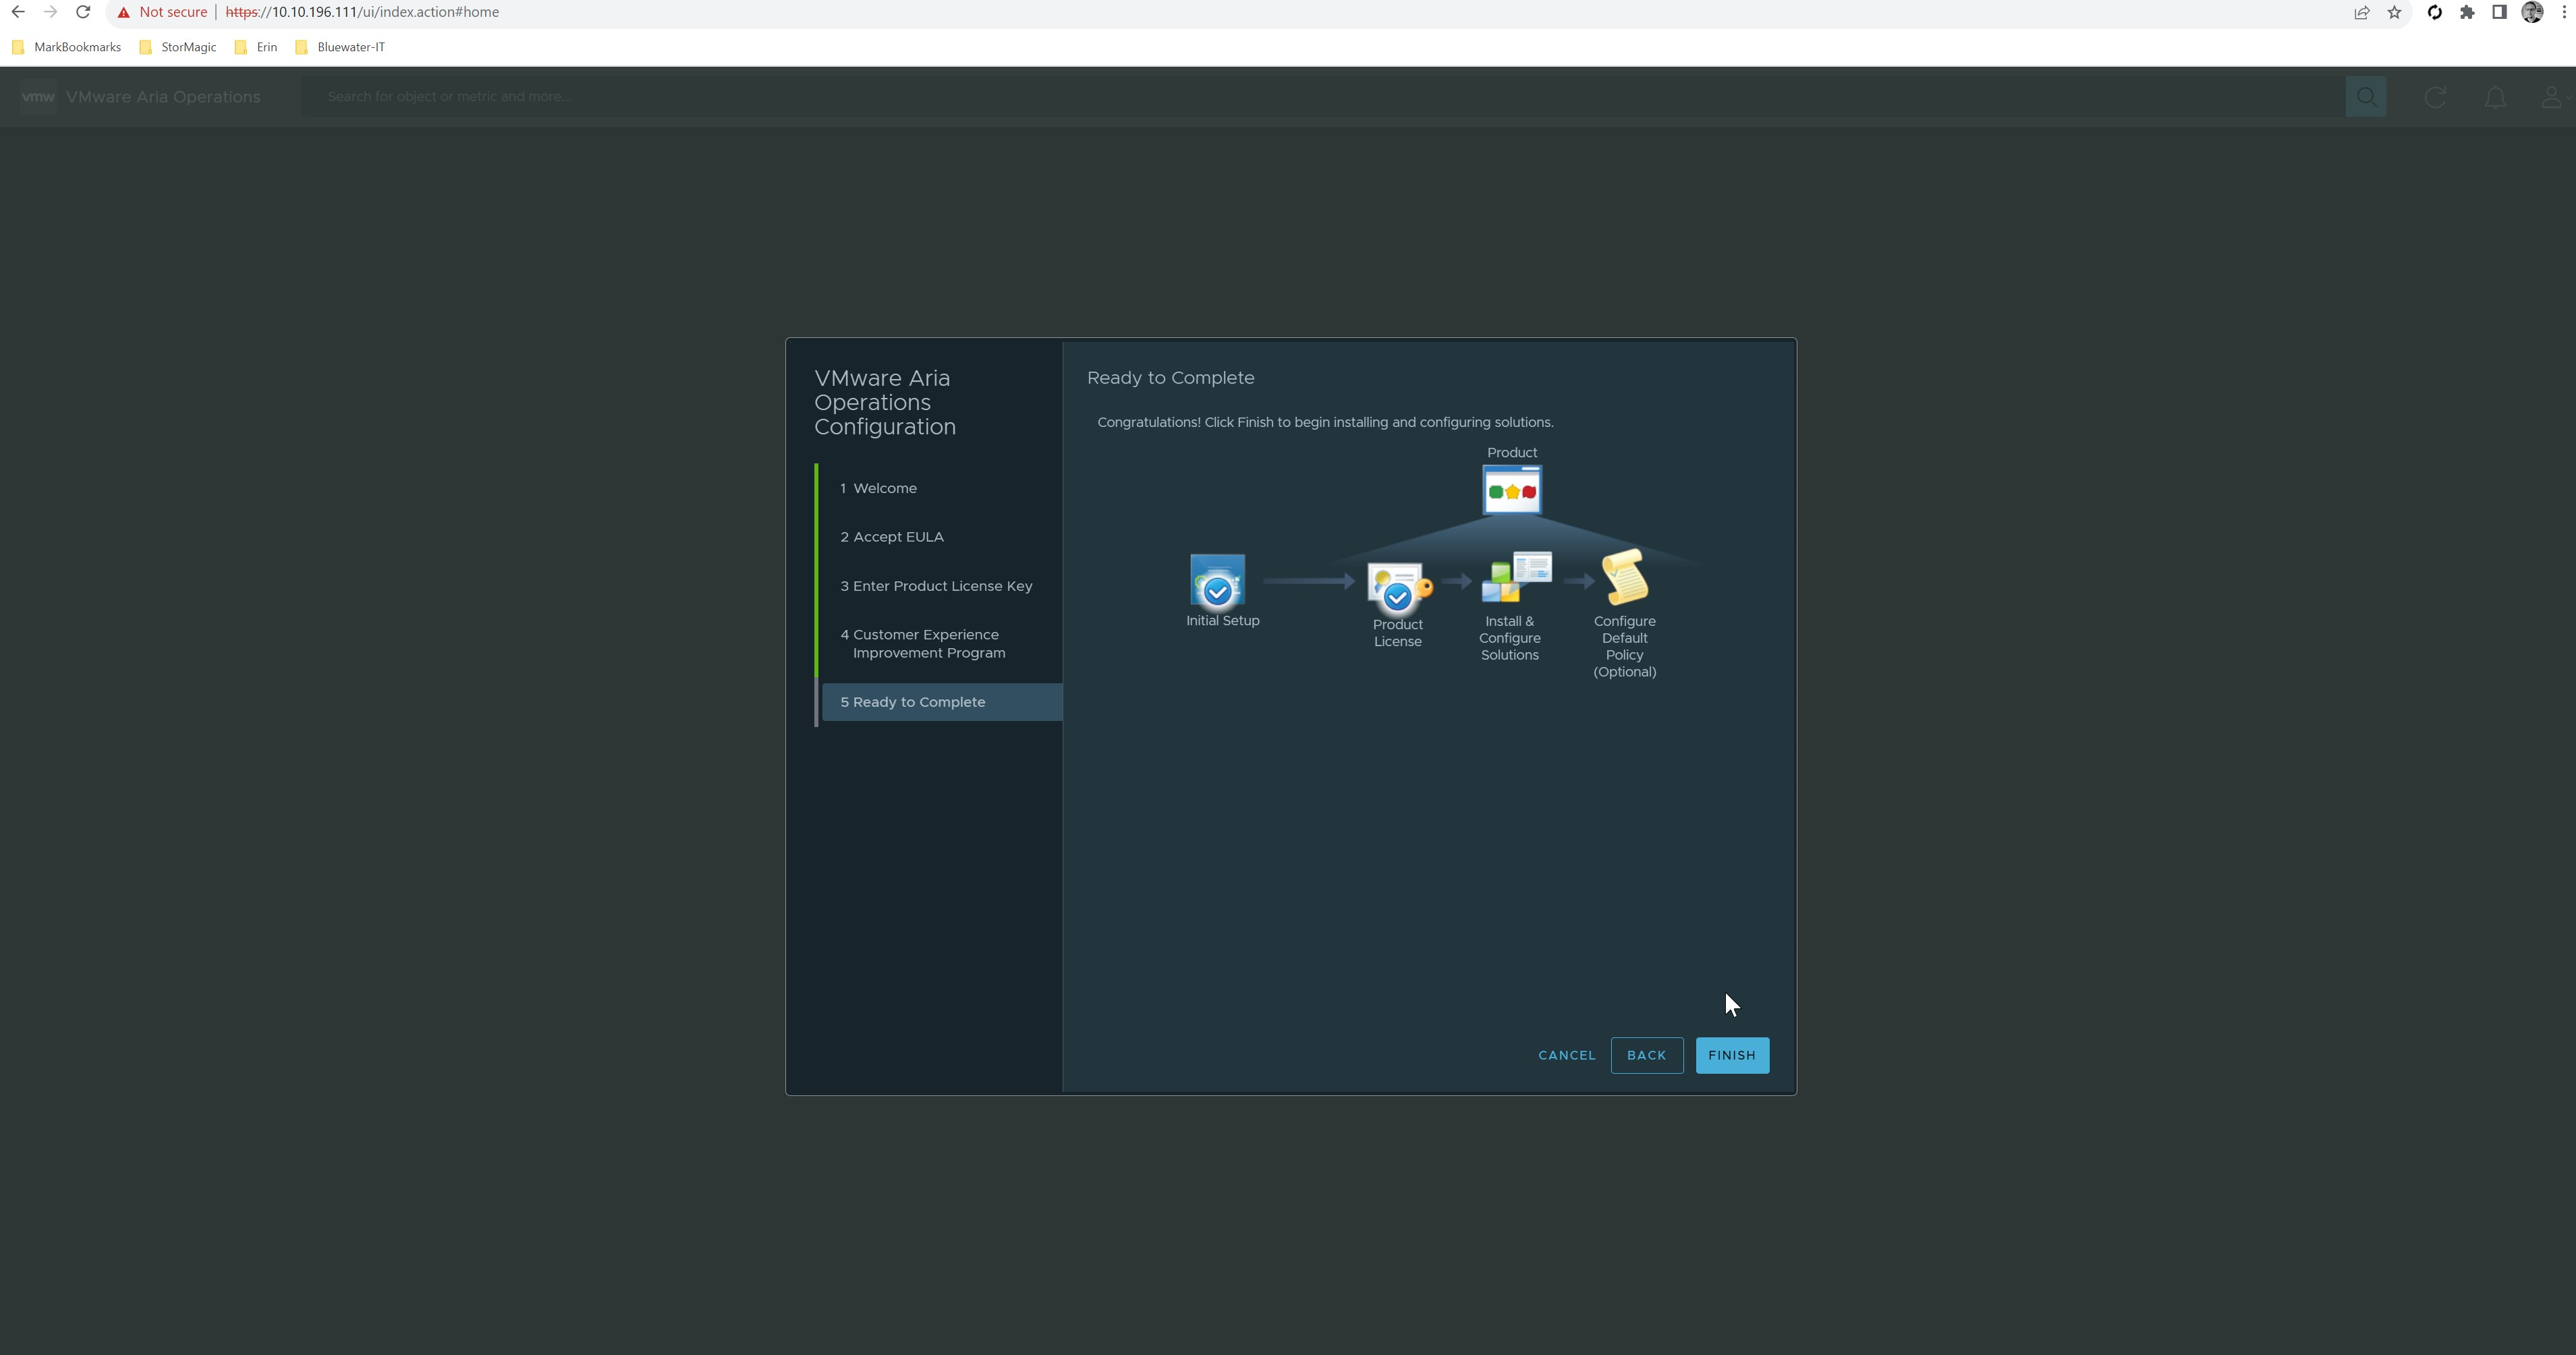
Task: Click the vmw logo
Action: click(38, 97)
